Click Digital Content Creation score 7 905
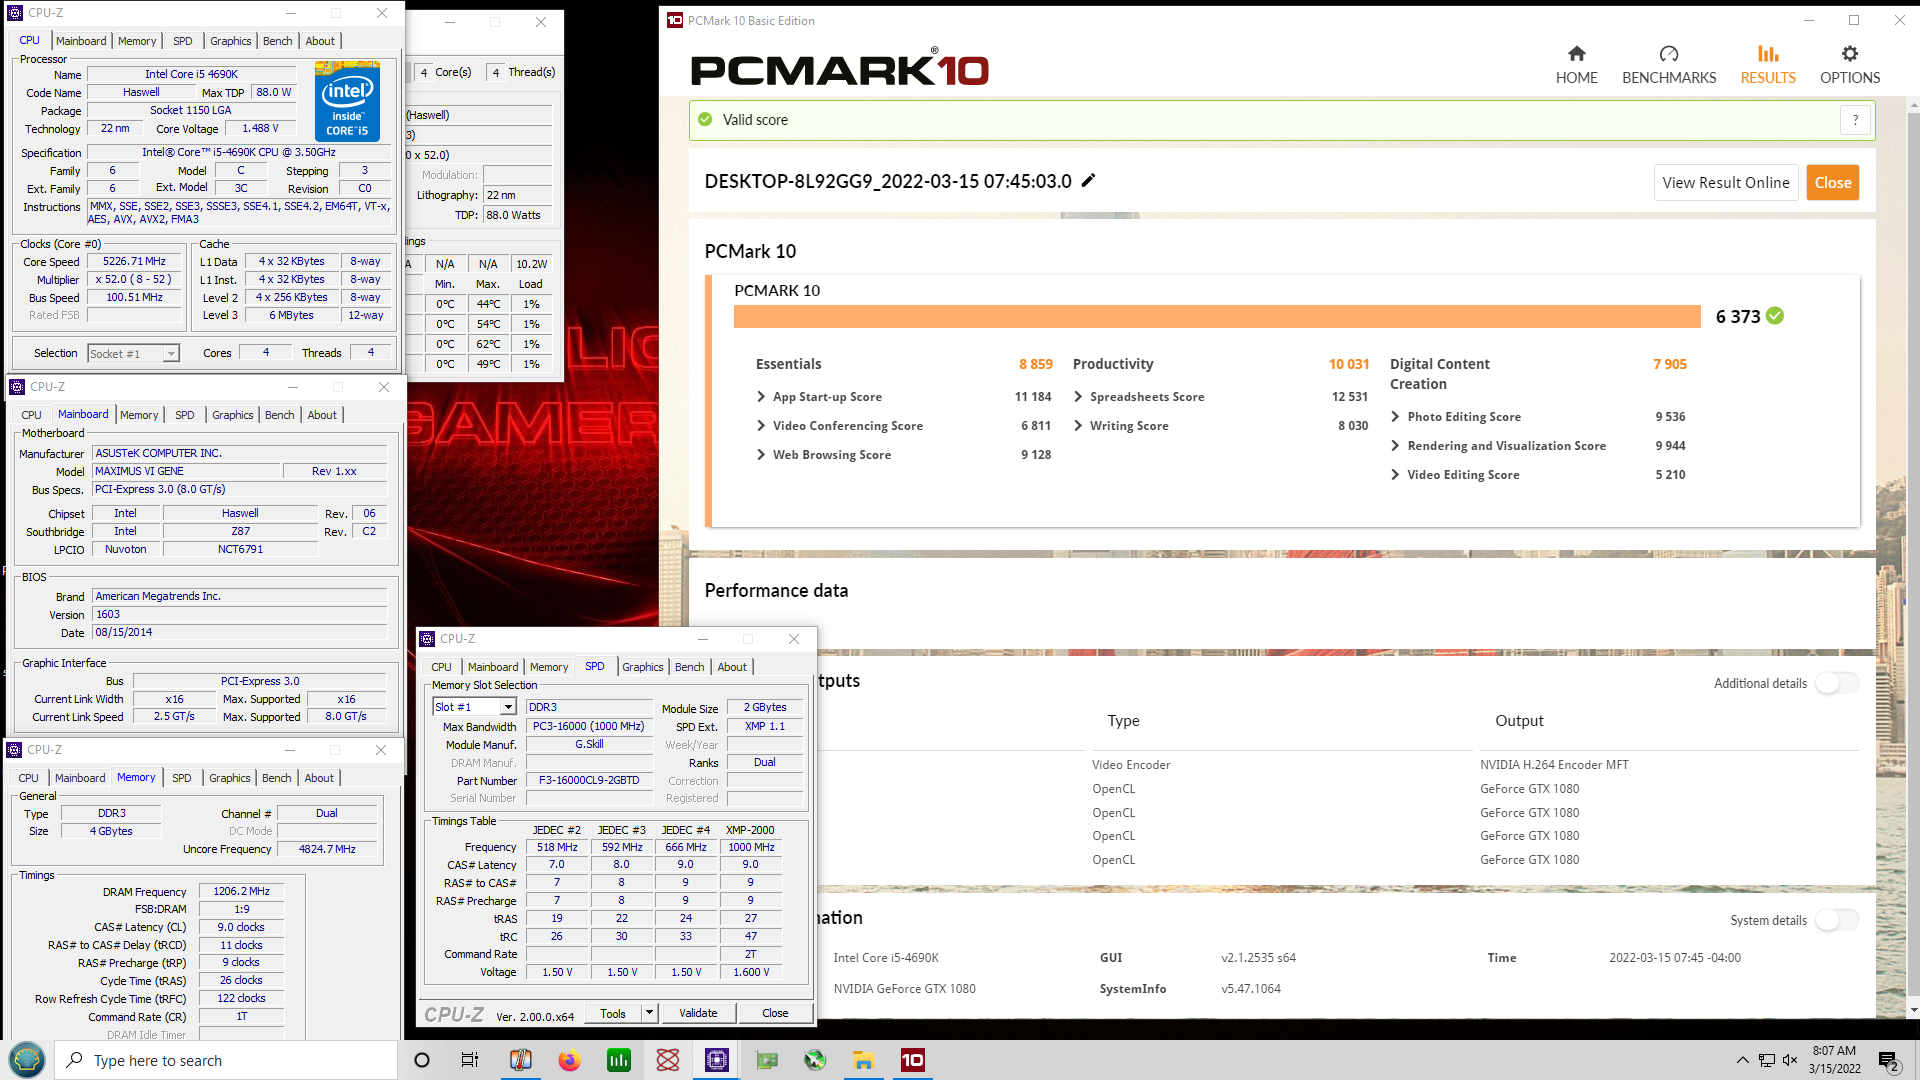Image resolution: width=1920 pixels, height=1080 pixels. (x=1670, y=364)
